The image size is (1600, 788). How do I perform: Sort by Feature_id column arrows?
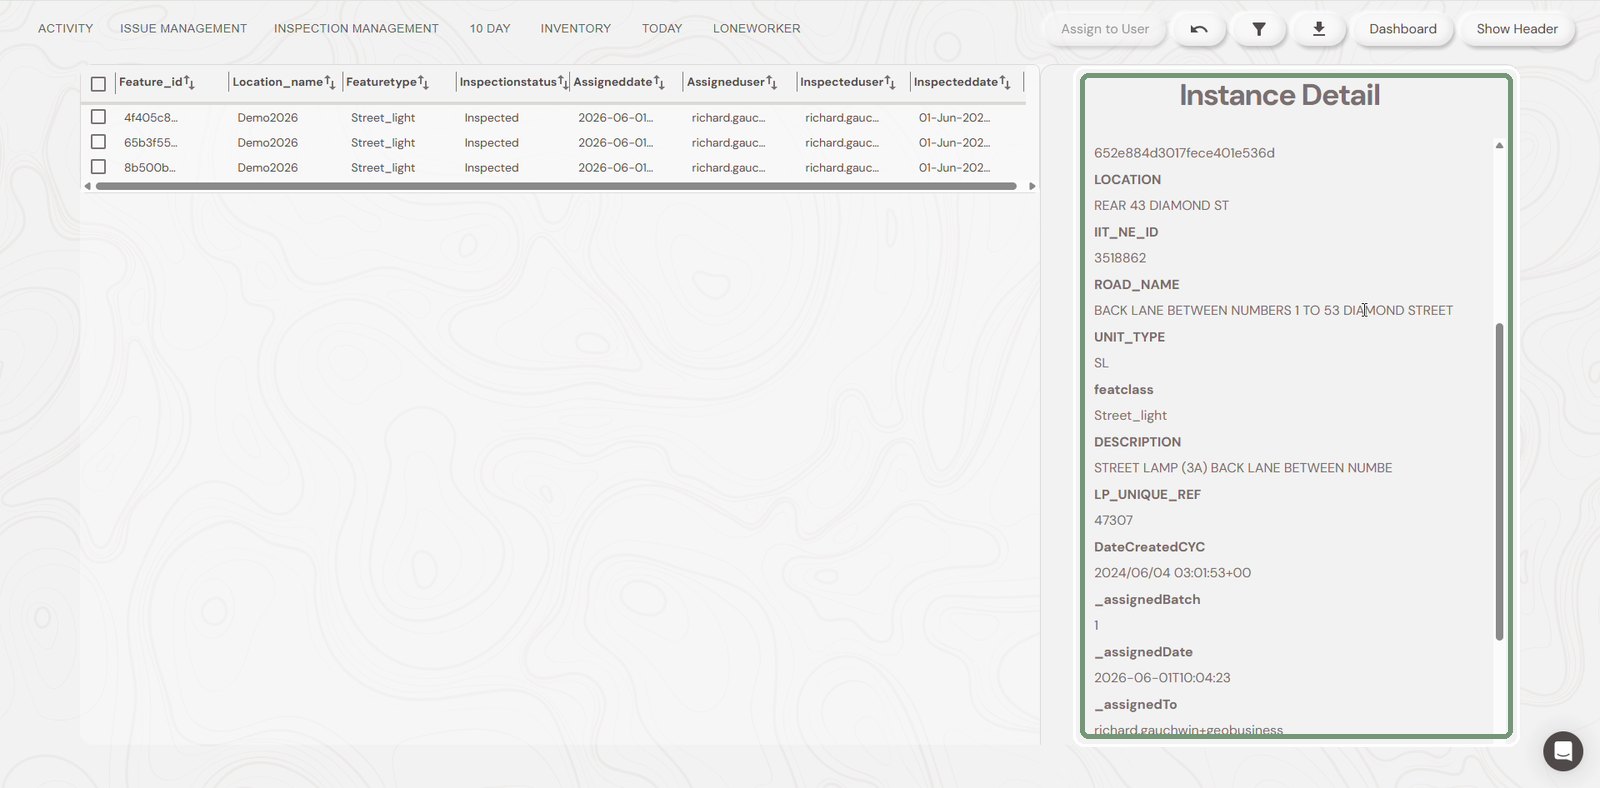coord(189,82)
